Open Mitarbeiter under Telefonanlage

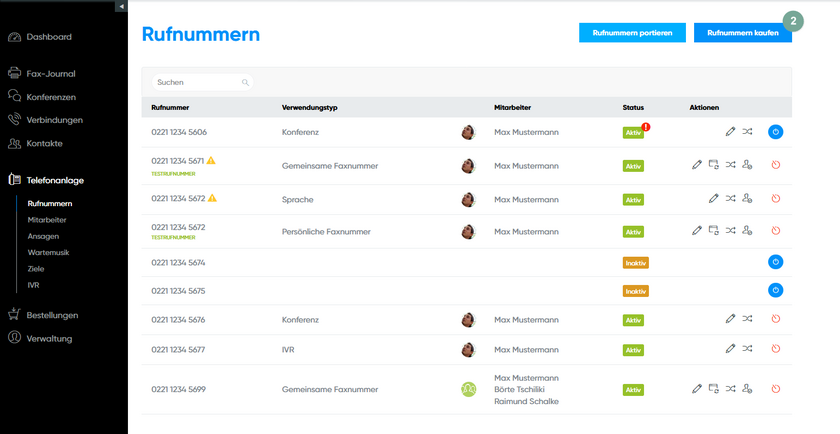47,219
